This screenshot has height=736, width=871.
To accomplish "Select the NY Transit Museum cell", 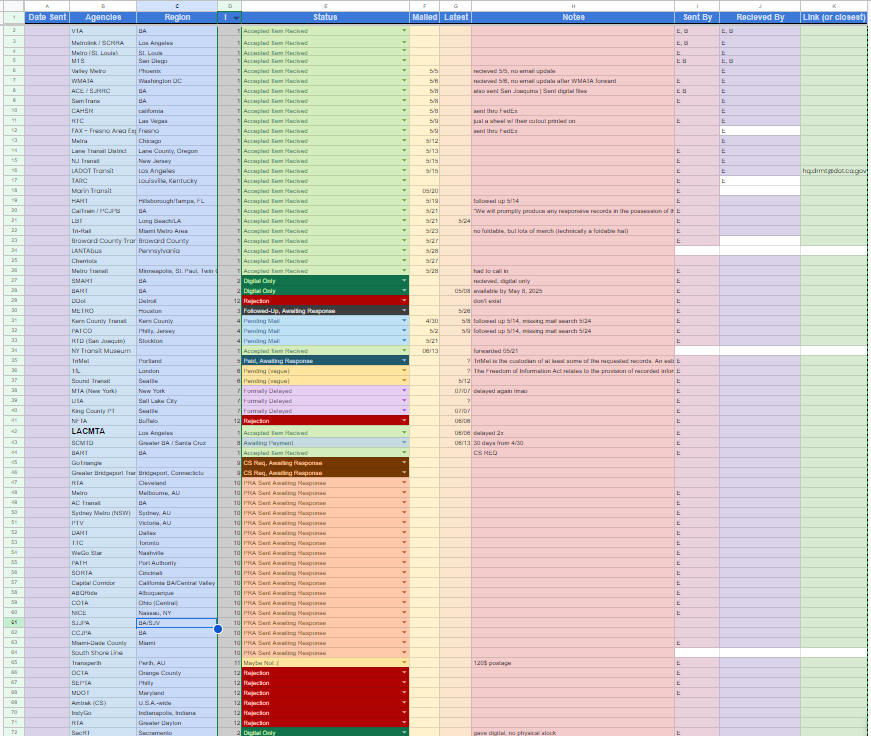I will 103,351.
